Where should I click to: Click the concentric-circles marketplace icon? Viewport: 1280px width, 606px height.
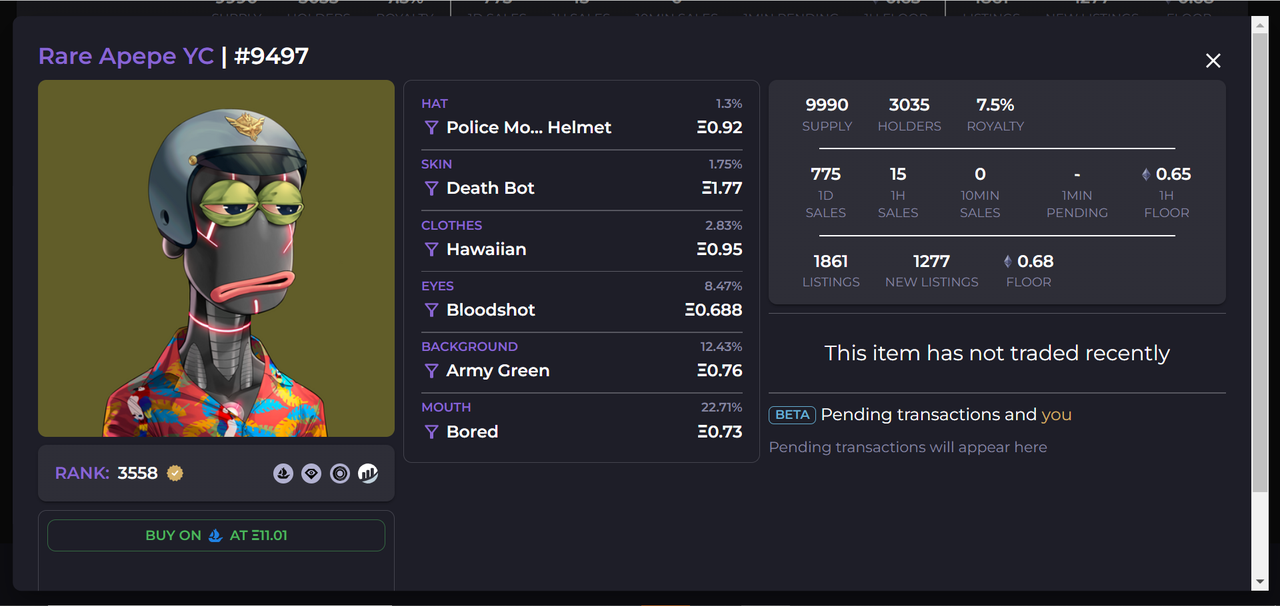coord(340,473)
